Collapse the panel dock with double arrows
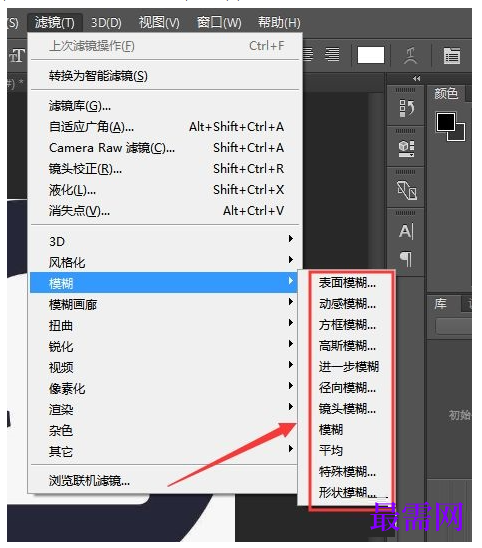Image resolution: width=482 pixels, height=548 pixels. point(417,79)
